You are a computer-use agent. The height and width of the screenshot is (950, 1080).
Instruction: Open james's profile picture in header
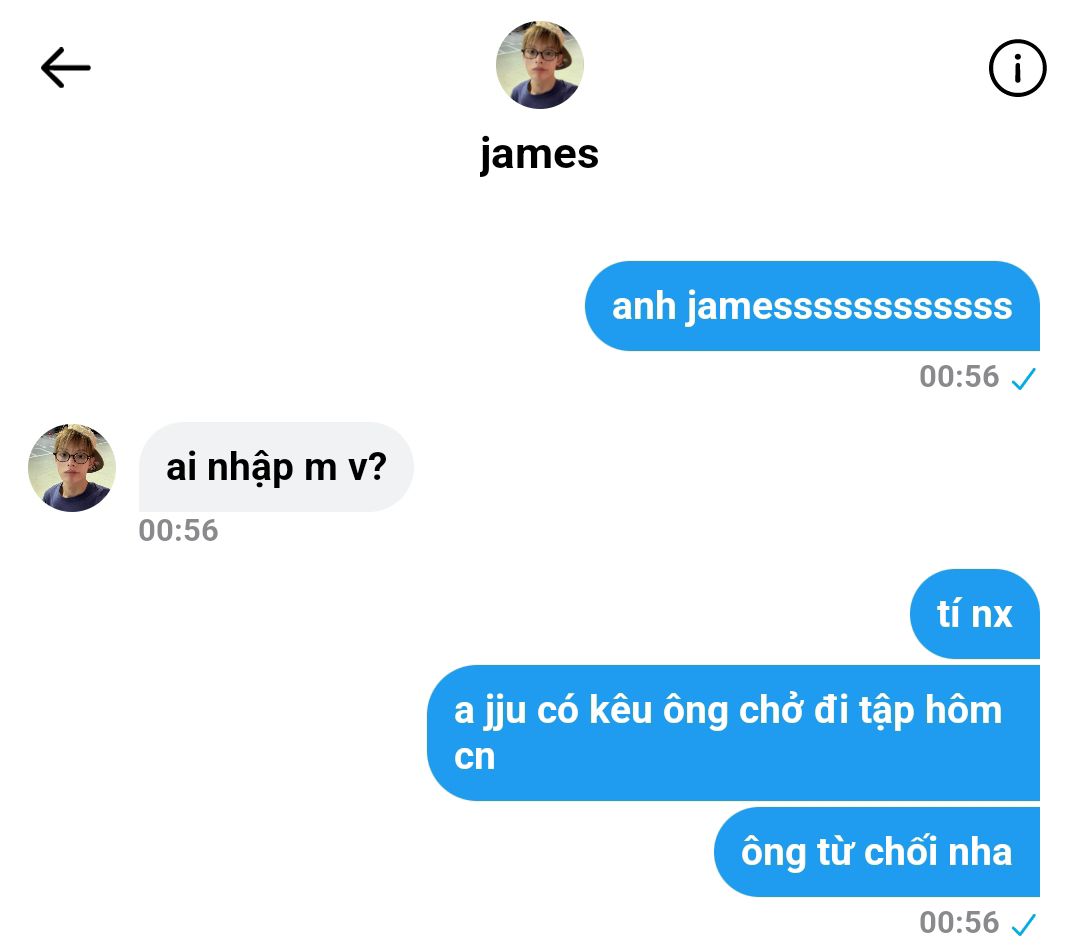pos(539,65)
